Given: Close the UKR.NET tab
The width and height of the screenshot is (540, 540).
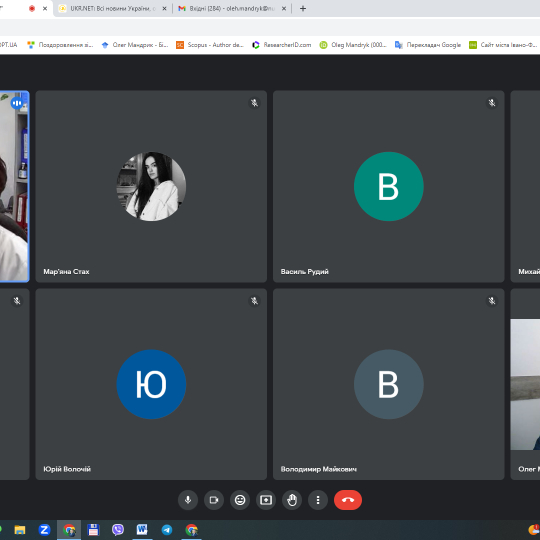Looking at the screenshot, I should click(x=164, y=9).
